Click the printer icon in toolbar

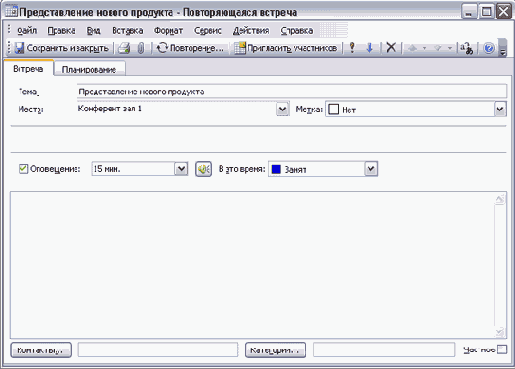click(124, 48)
